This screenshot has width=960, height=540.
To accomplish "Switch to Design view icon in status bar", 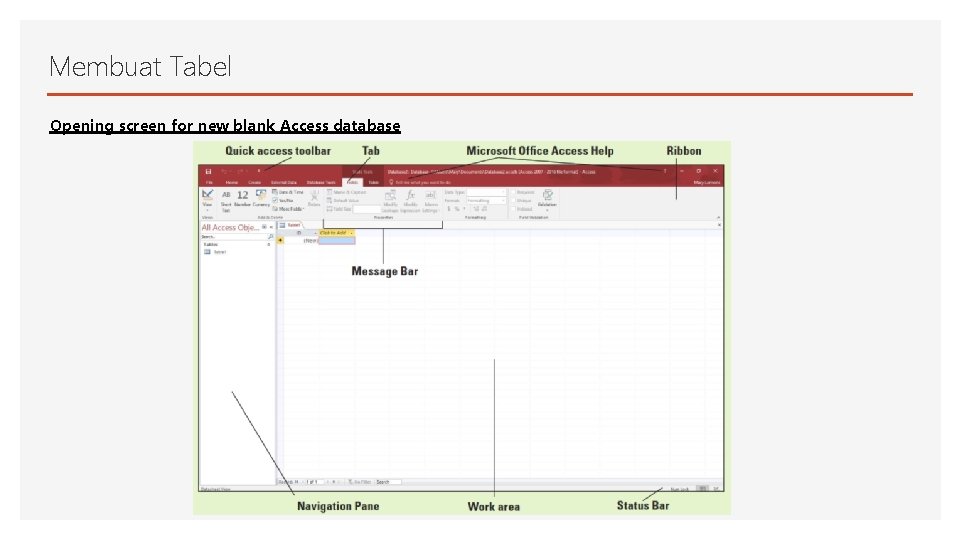I will [x=716, y=489].
